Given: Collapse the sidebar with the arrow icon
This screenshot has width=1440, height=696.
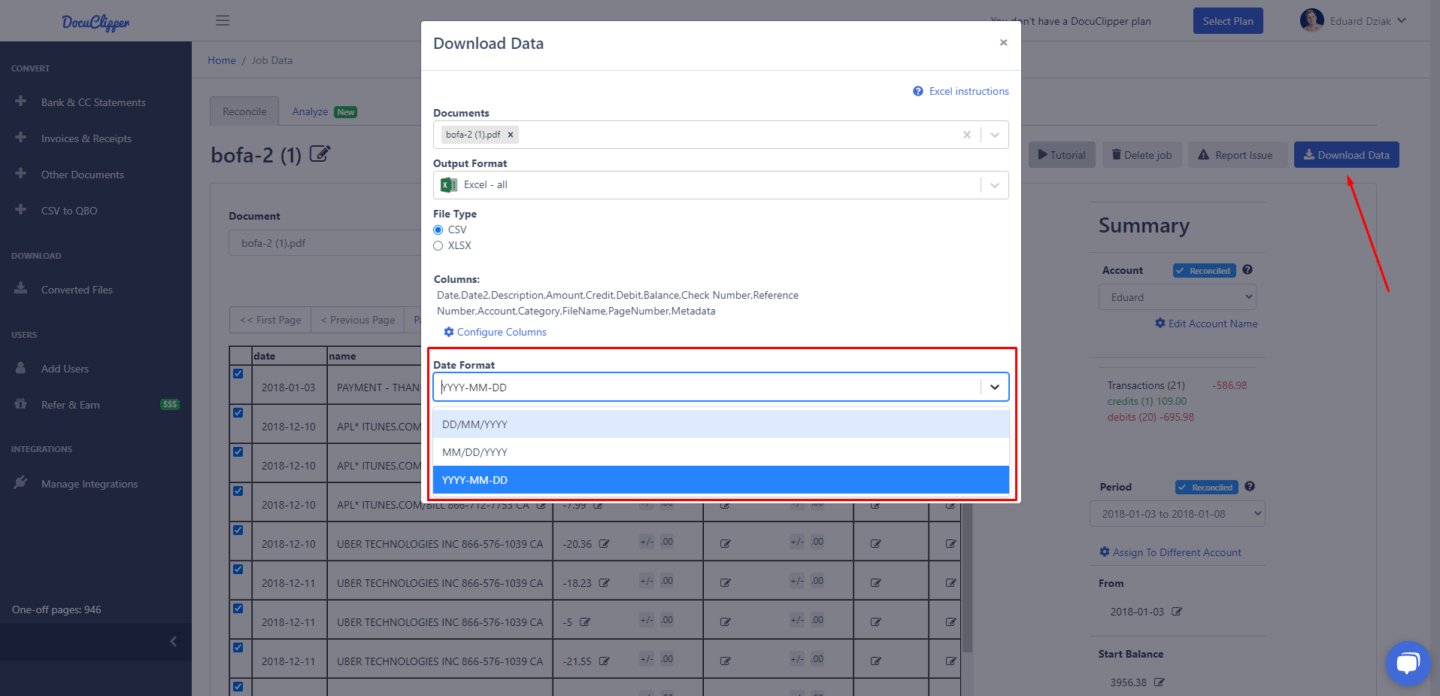Looking at the screenshot, I should pyautogui.click(x=173, y=641).
